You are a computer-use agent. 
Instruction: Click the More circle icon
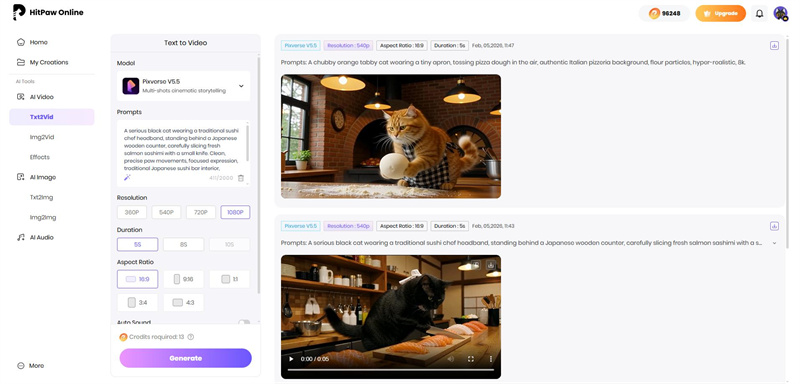tap(21, 366)
